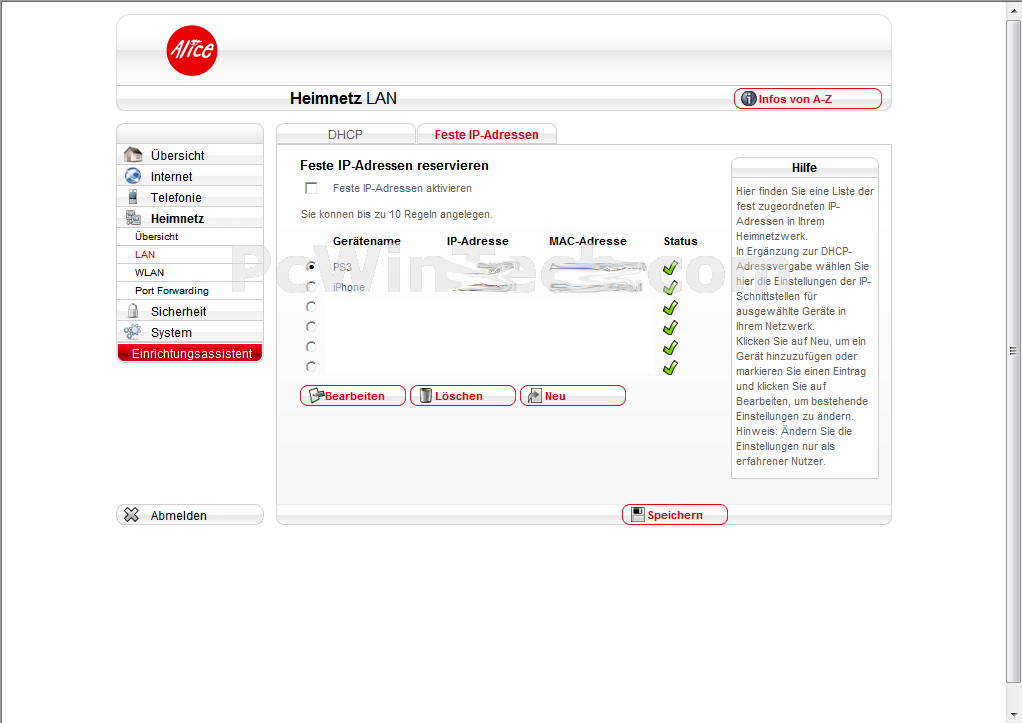Open the Port Forwarding submenu entry
The image size is (1022, 723).
pyautogui.click(x=190, y=291)
